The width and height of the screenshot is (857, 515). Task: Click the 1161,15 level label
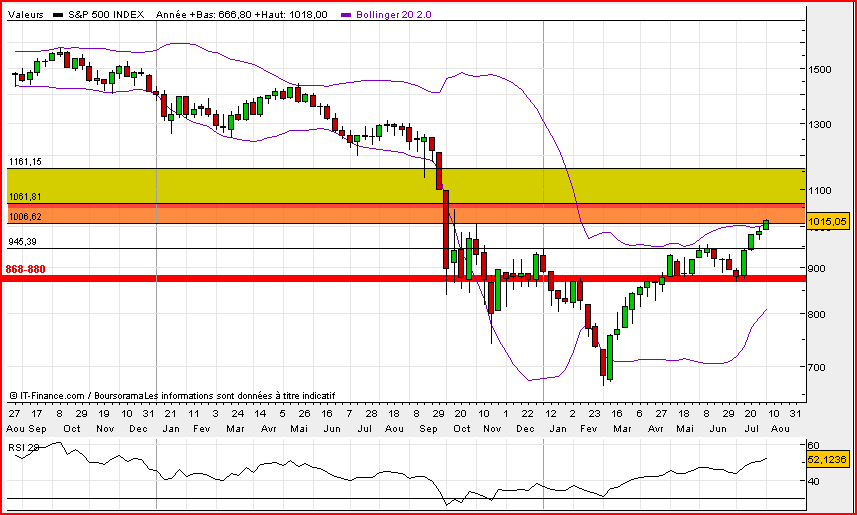pyautogui.click(x=25, y=161)
